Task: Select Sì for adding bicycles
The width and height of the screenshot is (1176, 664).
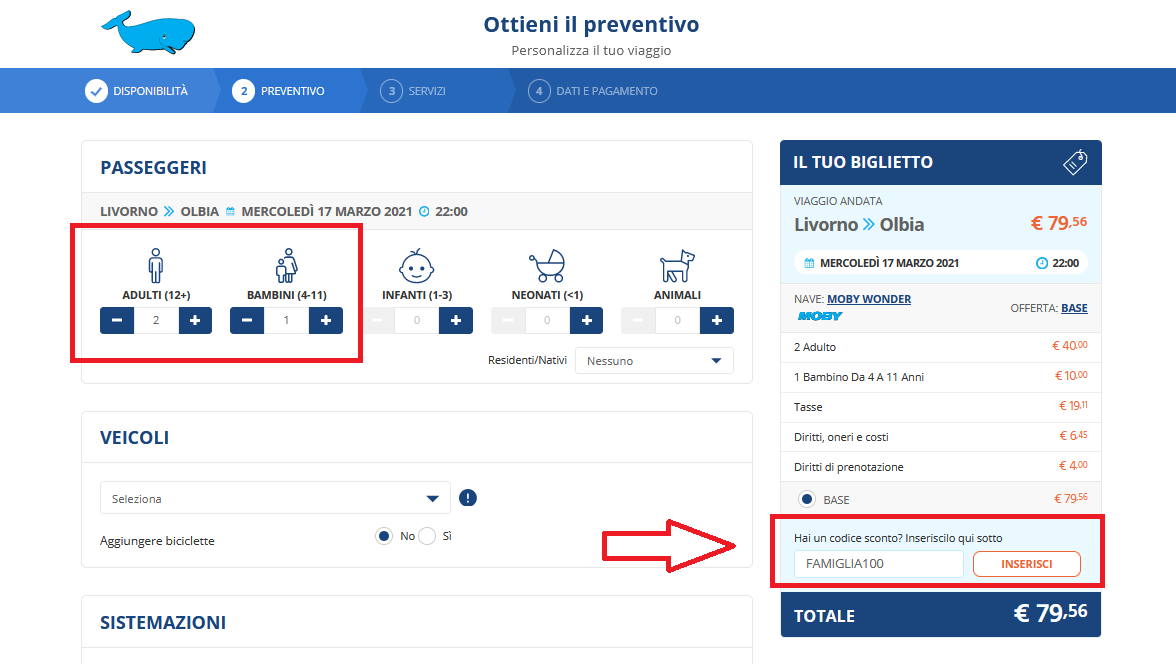Action: [427, 536]
